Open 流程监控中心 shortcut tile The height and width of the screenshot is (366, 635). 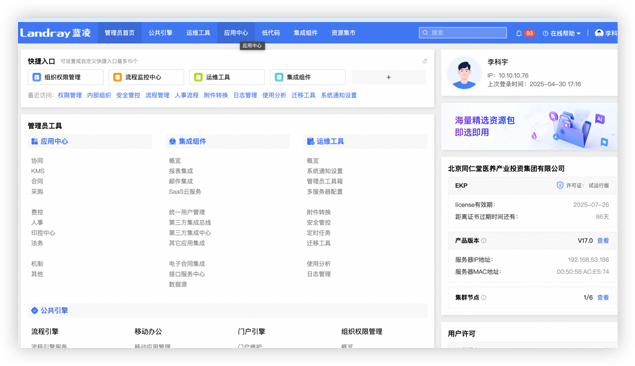coord(146,77)
